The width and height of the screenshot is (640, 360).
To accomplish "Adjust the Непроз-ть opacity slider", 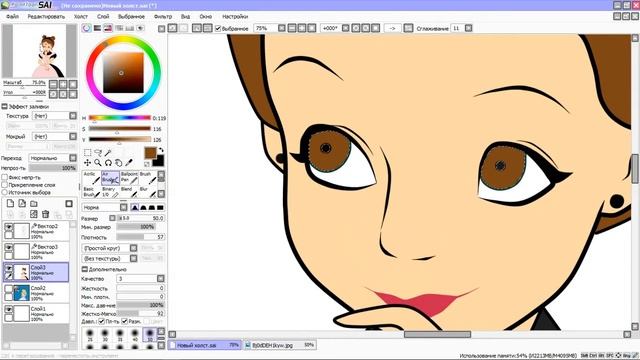I will (53, 168).
